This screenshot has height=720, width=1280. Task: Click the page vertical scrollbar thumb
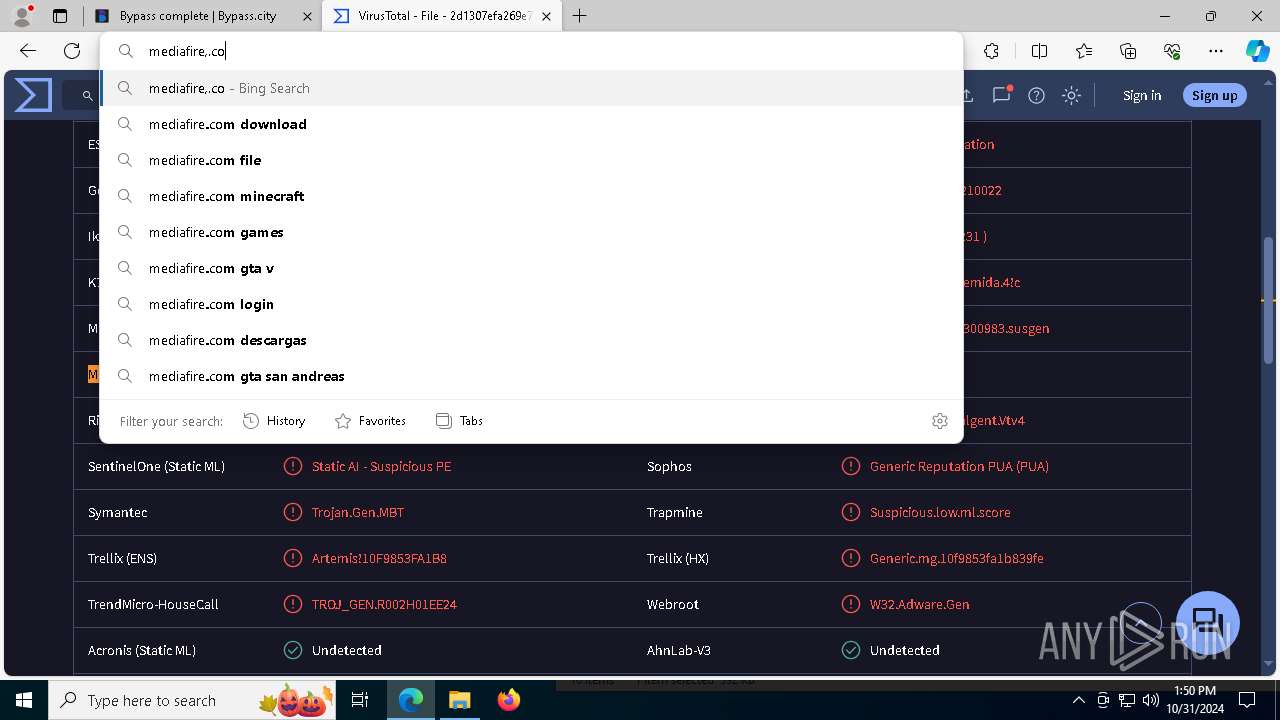point(1269,300)
